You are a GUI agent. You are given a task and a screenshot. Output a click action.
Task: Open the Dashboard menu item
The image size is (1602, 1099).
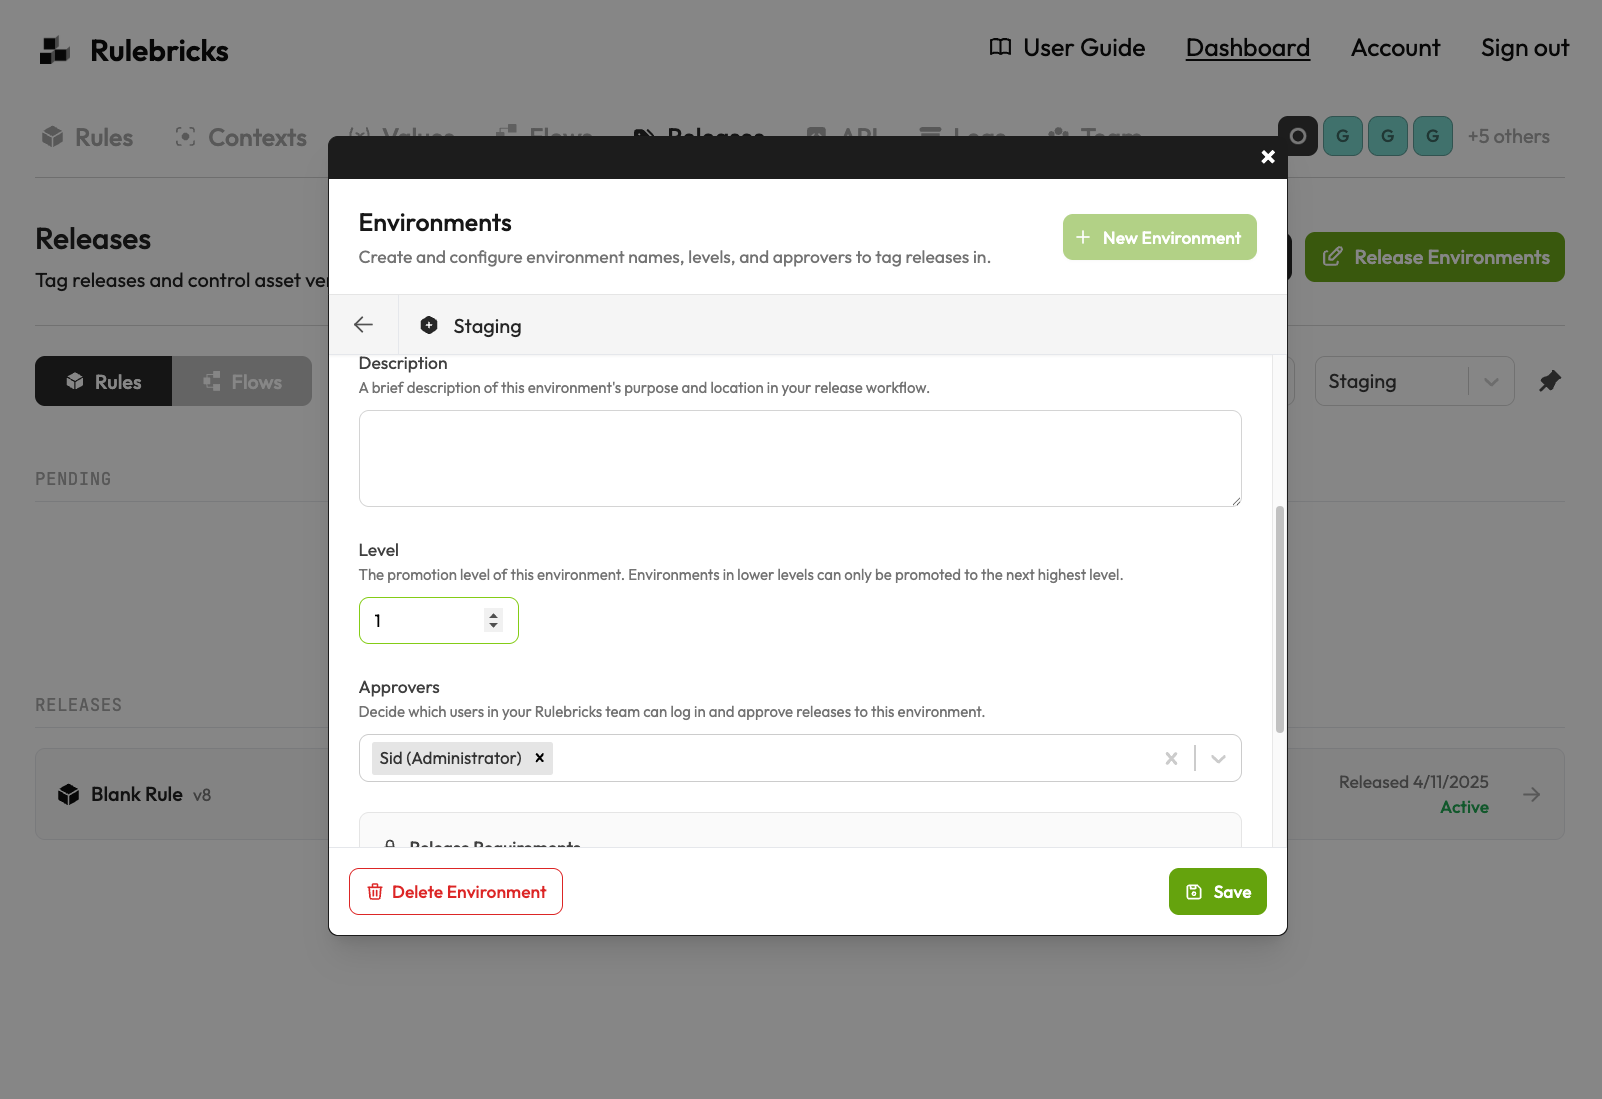[1247, 47]
